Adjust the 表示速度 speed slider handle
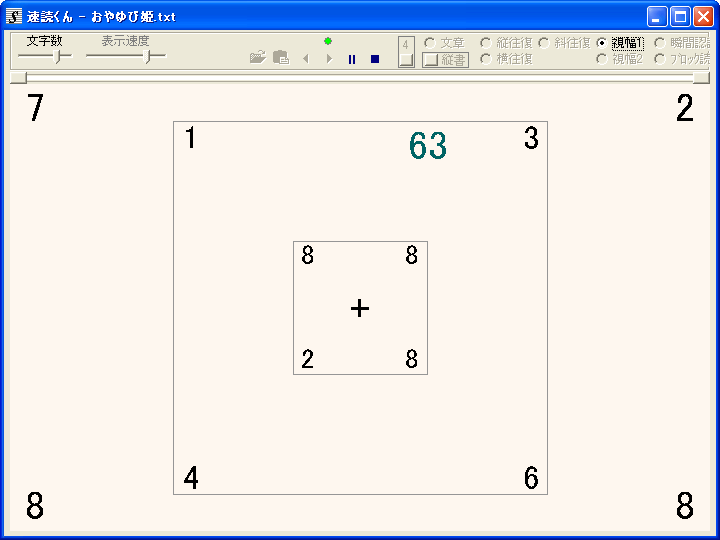Screen dimensions: 720x540 point(147,56)
